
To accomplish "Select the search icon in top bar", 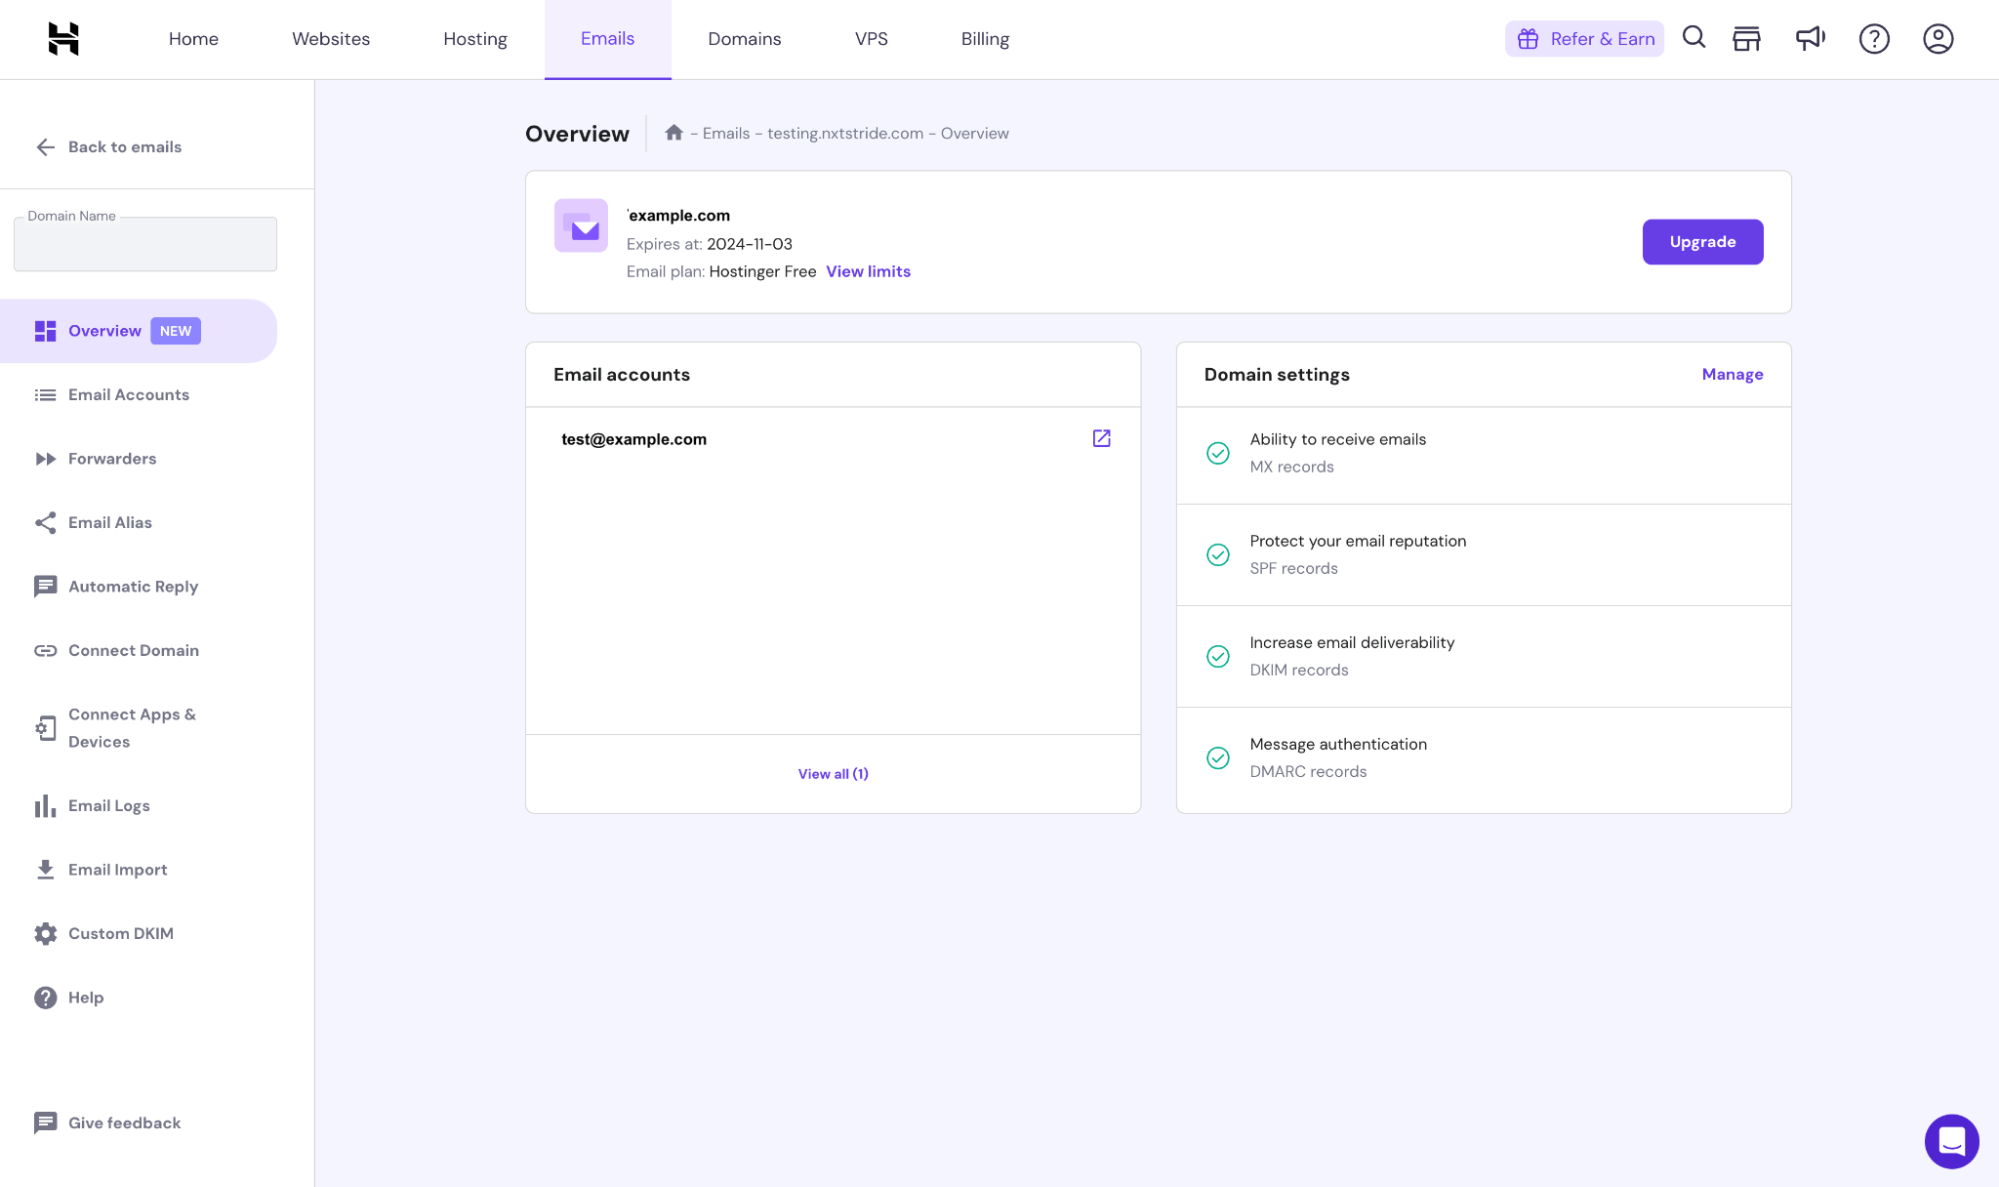I will coord(1694,38).
